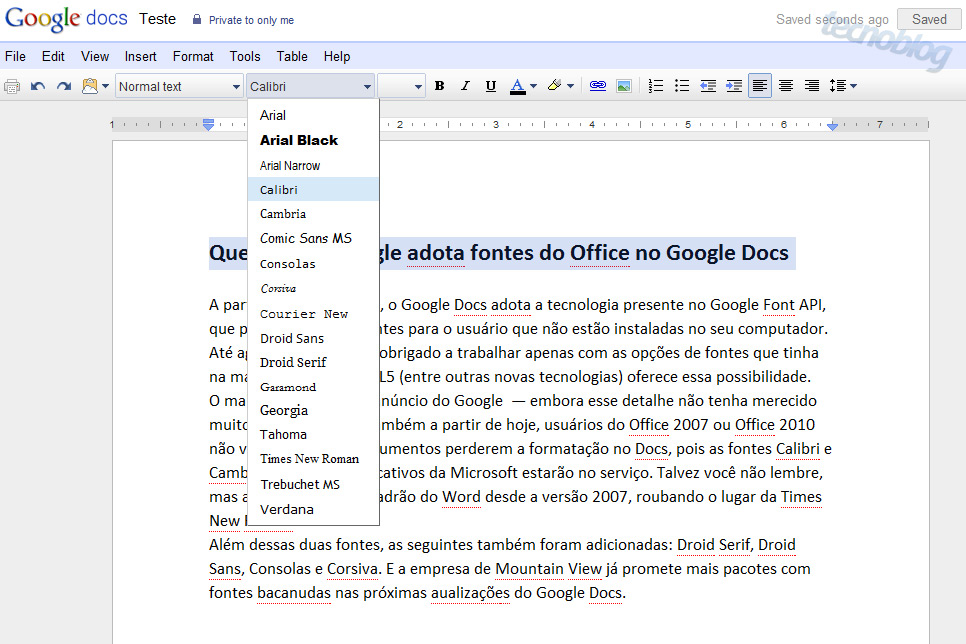This screenshot has width=966, height=644.
Task: Select Droid Sans font
Action: [313, 338]
